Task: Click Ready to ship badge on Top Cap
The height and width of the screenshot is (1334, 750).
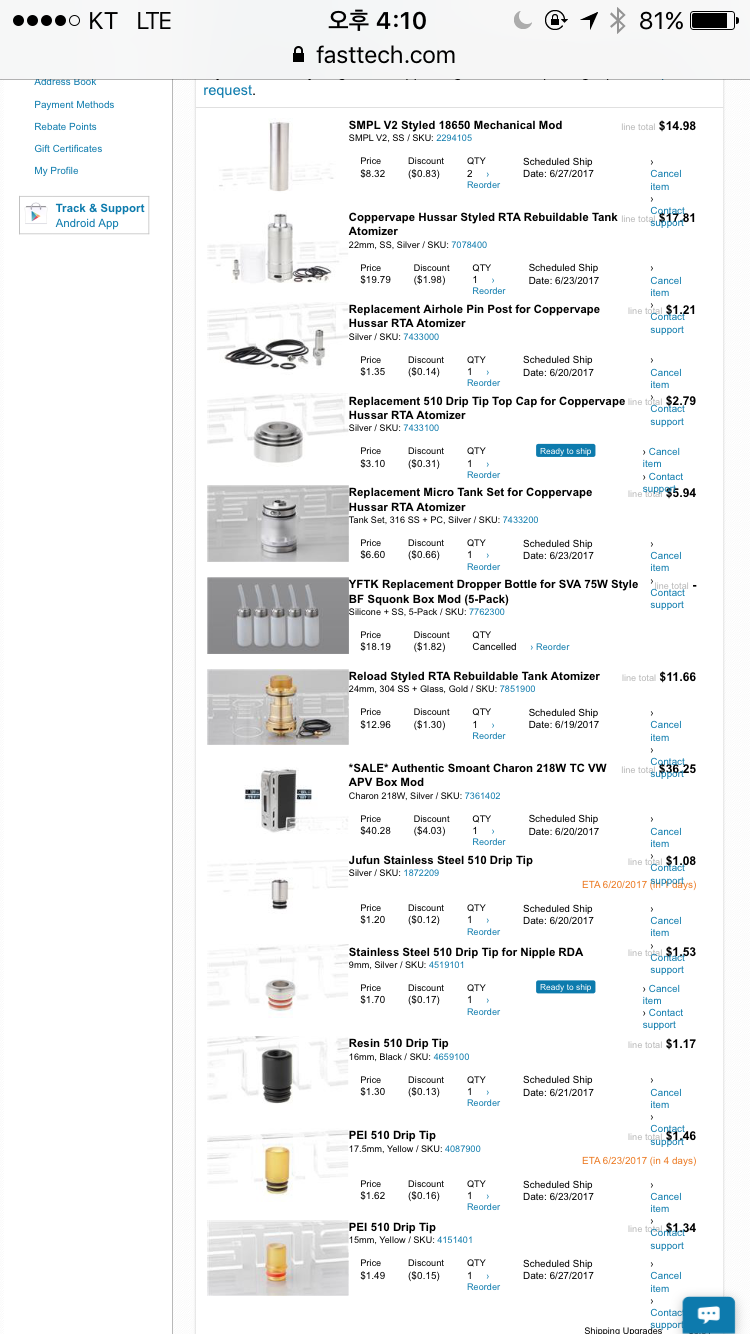Action: click(x=566, y=451)
